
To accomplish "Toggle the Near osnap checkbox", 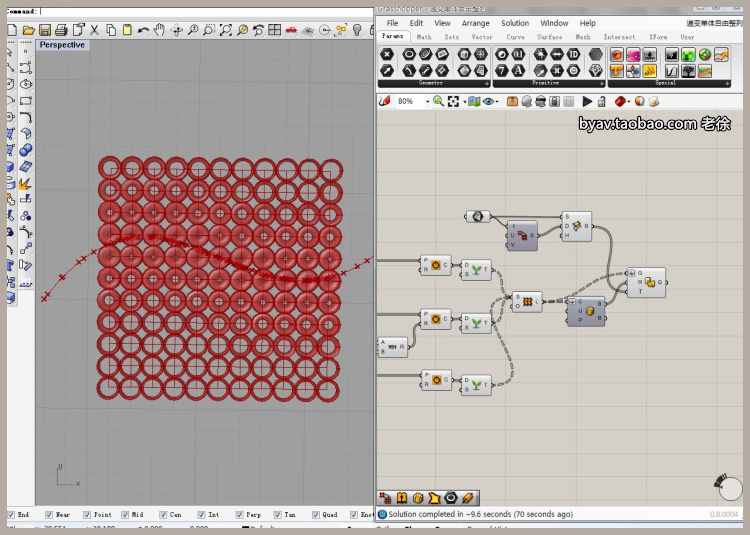I will [49, 515].
